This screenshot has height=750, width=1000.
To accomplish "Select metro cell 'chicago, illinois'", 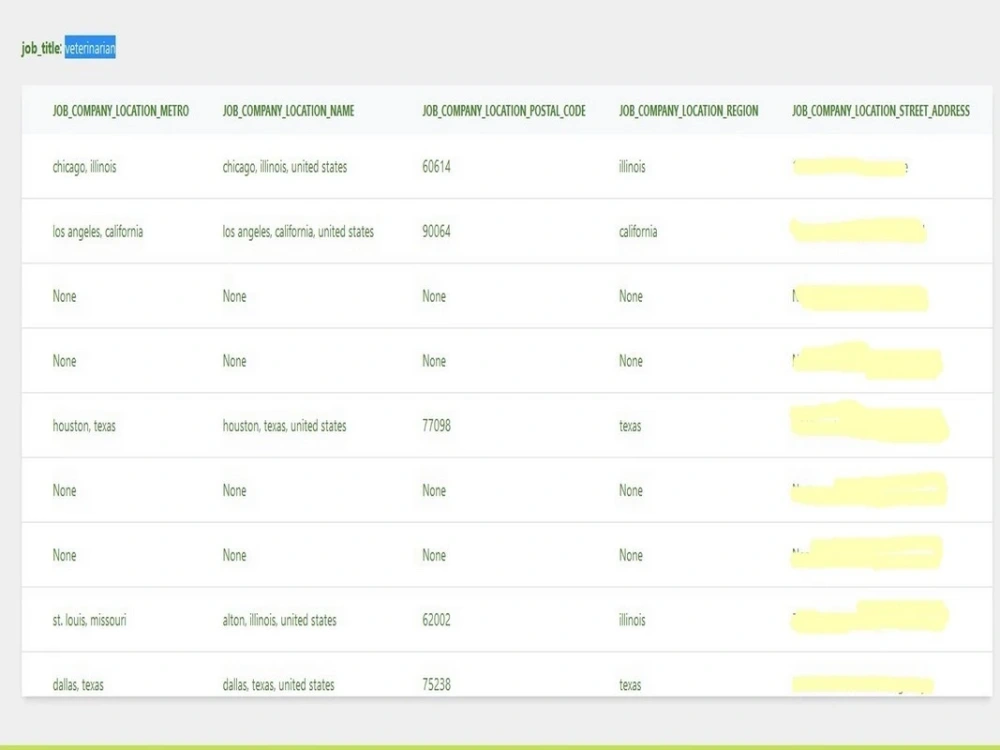I will coord(84,167).
